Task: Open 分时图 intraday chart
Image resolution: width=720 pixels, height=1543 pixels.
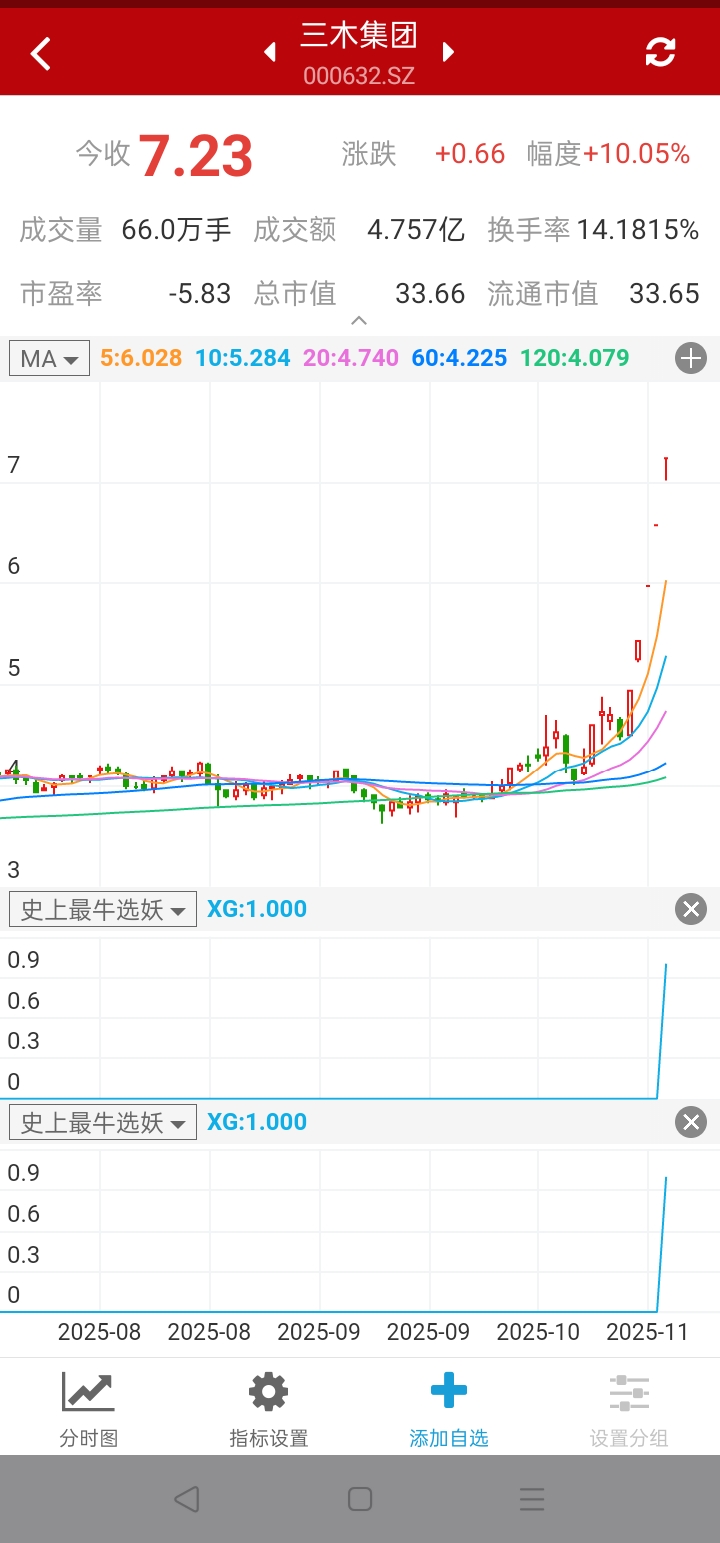Action: [89, 1409]
